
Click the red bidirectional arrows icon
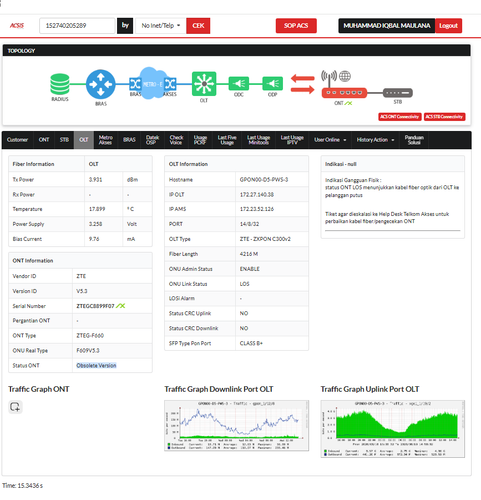point(302,84)
